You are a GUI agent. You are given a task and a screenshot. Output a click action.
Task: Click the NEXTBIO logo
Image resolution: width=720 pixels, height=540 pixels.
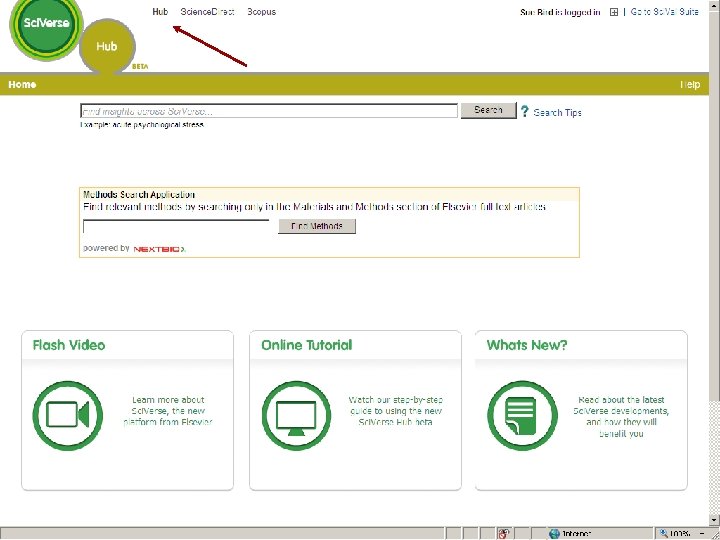point(159,249)
